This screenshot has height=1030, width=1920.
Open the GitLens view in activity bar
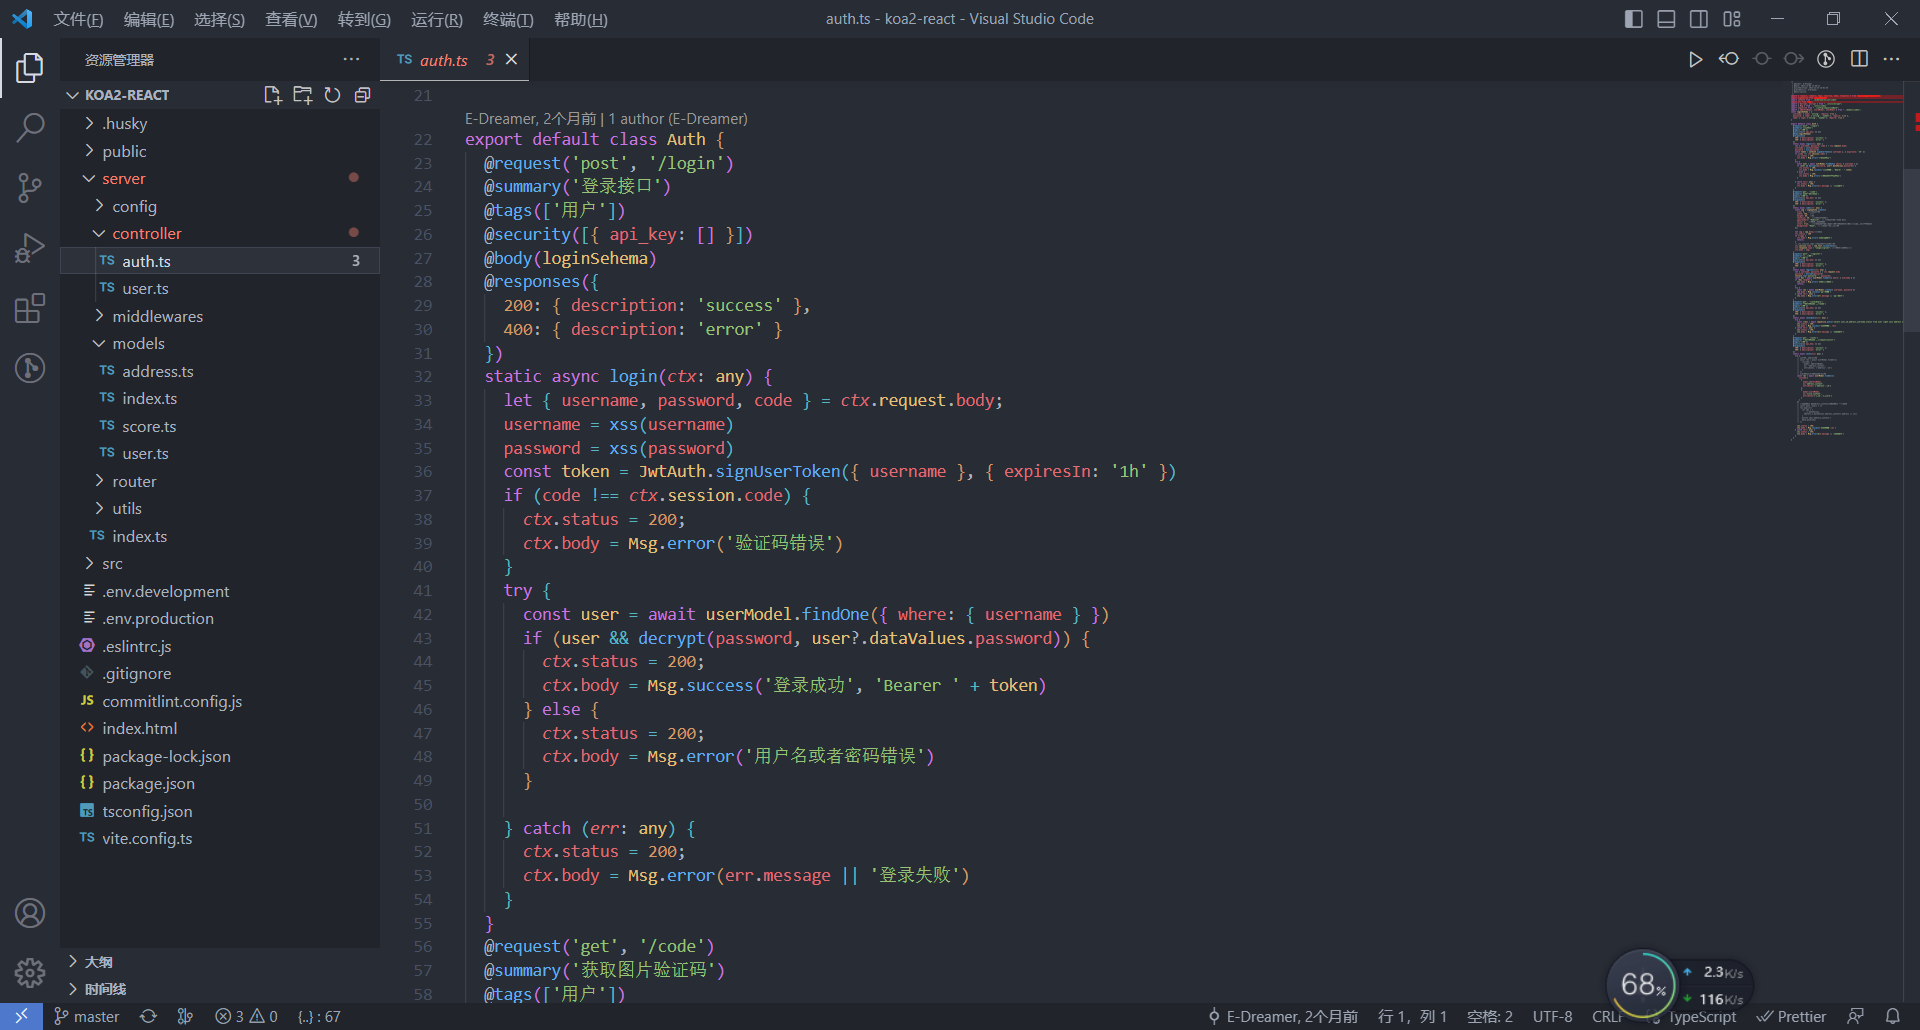click(30, 368)
